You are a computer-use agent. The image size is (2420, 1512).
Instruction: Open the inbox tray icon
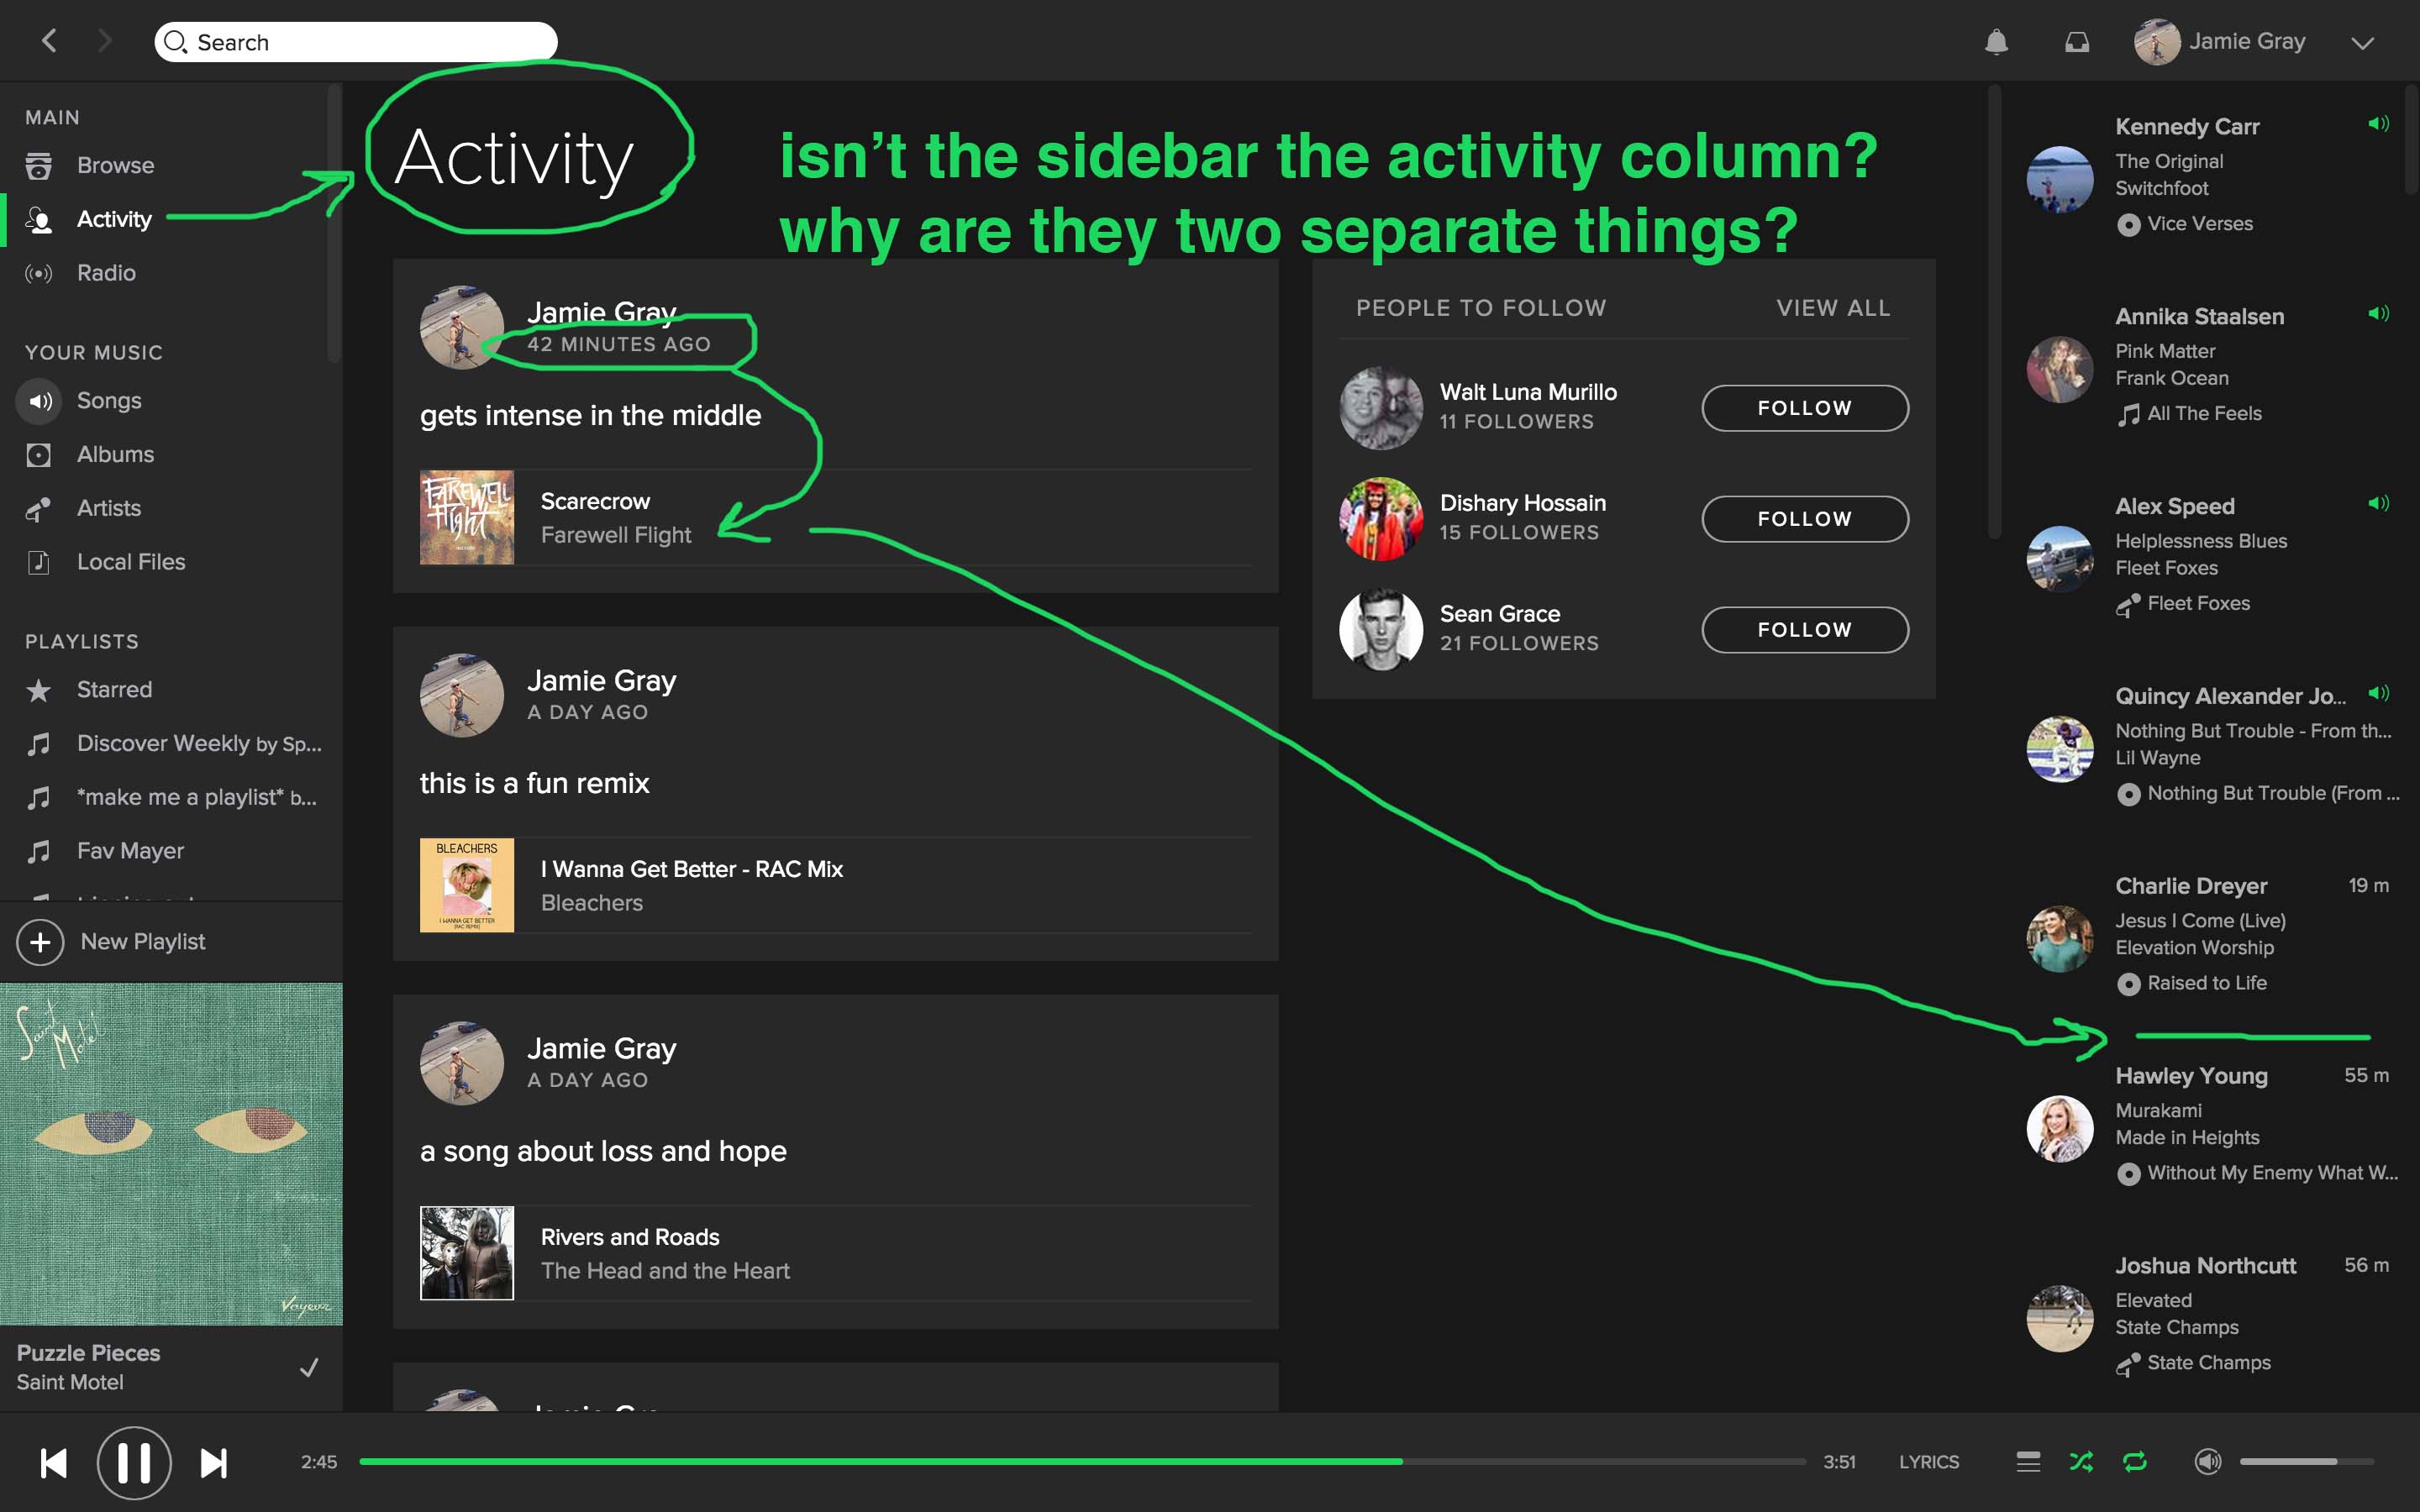2077,42
